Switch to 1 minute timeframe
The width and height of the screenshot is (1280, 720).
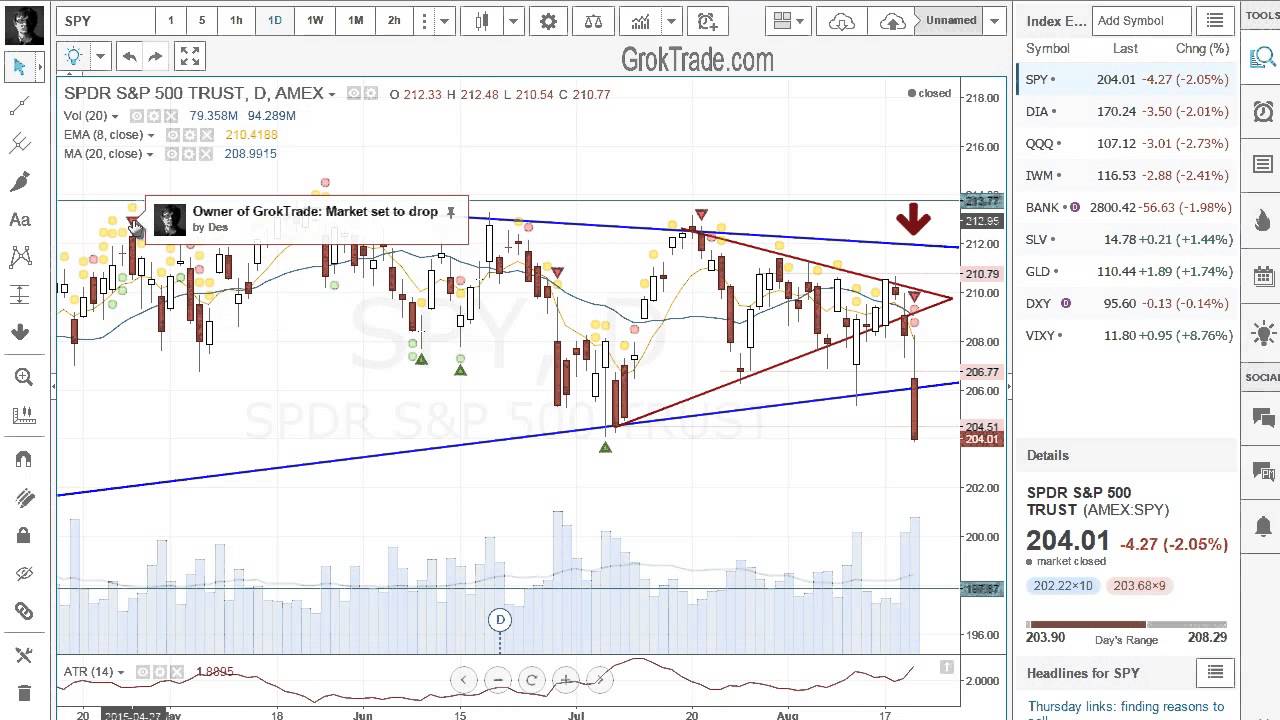click(170, 21)
